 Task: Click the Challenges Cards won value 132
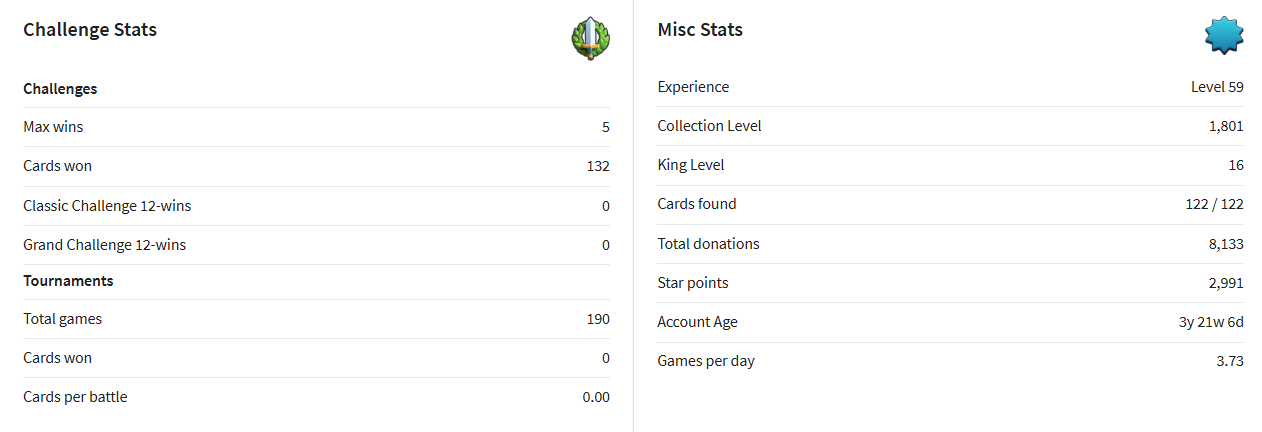[x=598, y=166]
